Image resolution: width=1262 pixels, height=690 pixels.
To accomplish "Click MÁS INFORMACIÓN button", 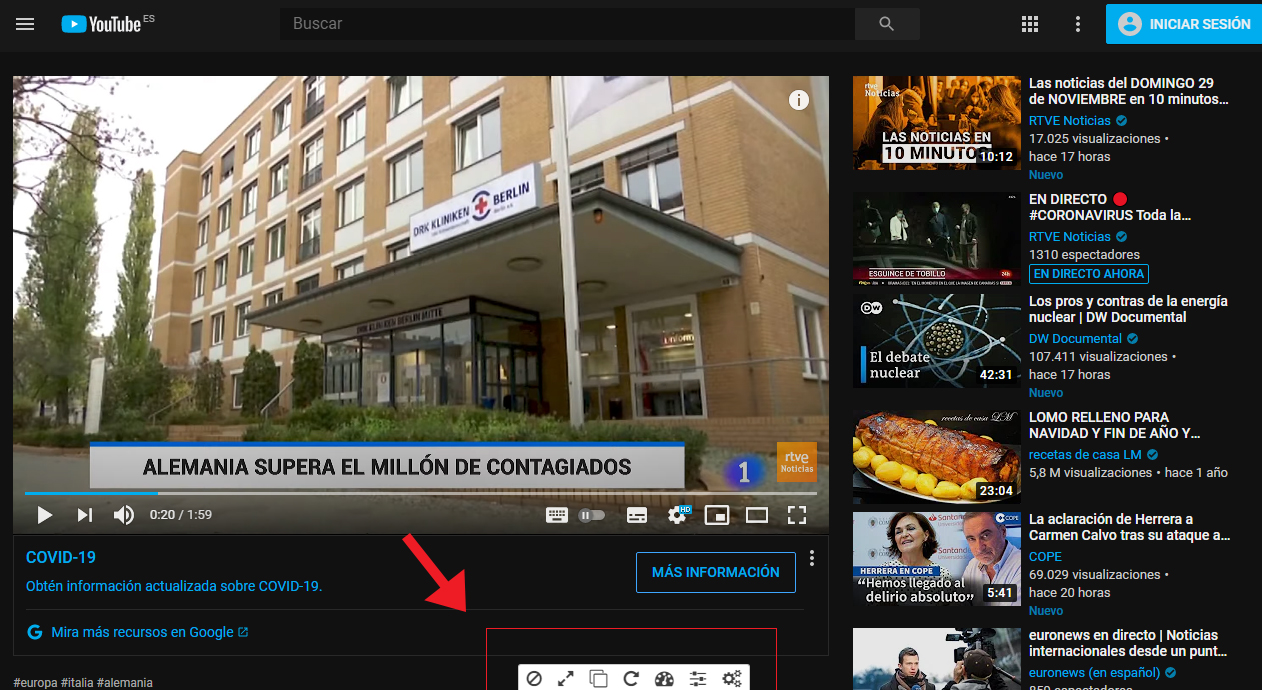I will [716, 572].
